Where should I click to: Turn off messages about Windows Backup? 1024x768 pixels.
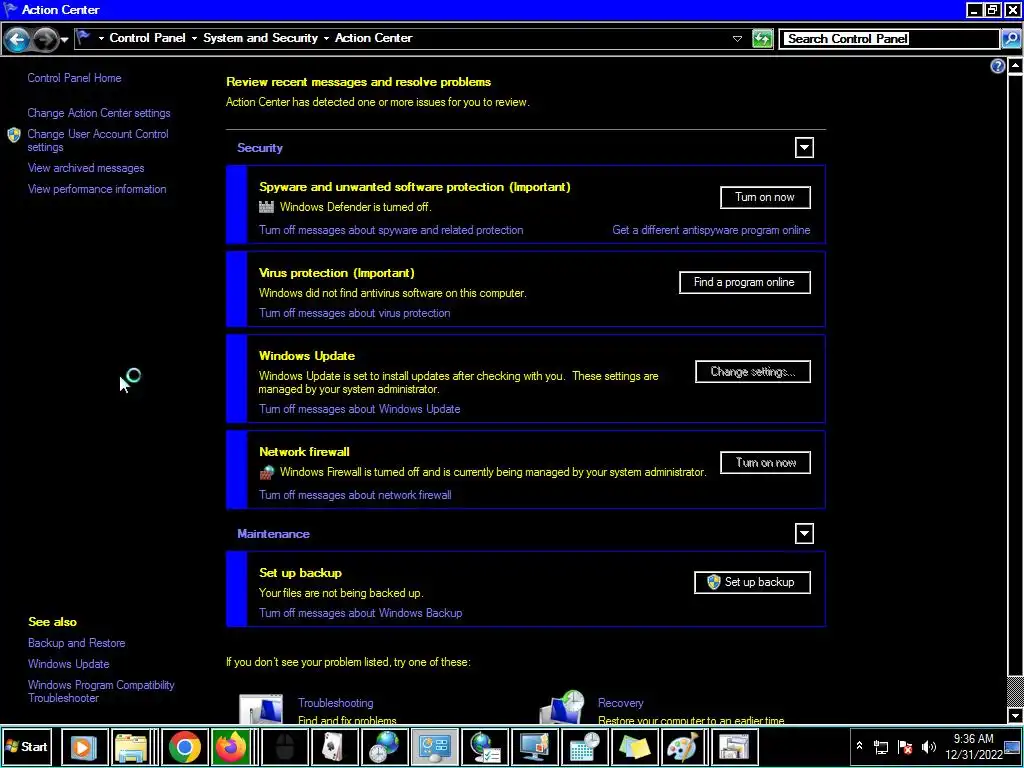click(x=360, y=613)
